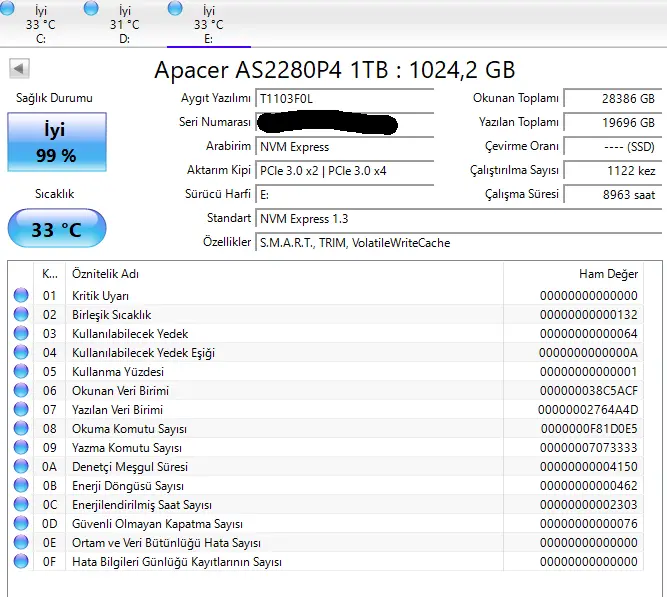Viewport: 667px width, 597px height.
Task: Click the blue status orb for E: drive
Action: [175, 8]
